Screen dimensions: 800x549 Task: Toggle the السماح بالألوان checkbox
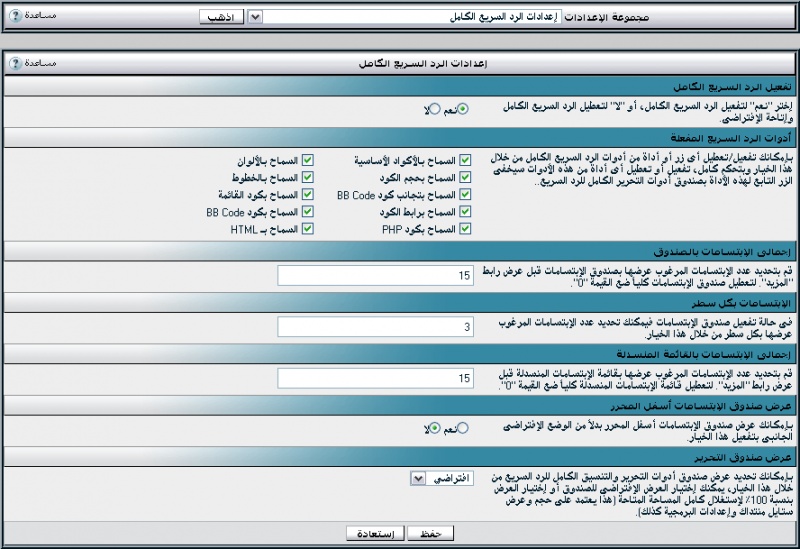click(x=308, y=160)
